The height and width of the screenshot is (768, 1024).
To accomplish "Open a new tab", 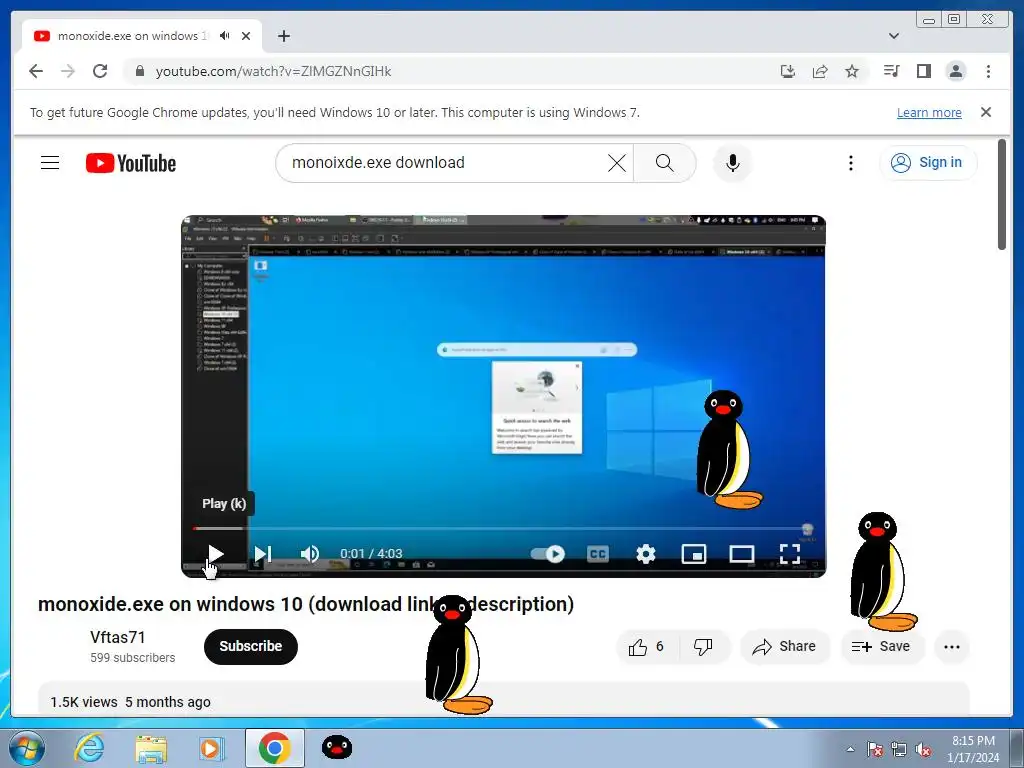I will pyautogui.click(x=283, y=36).
